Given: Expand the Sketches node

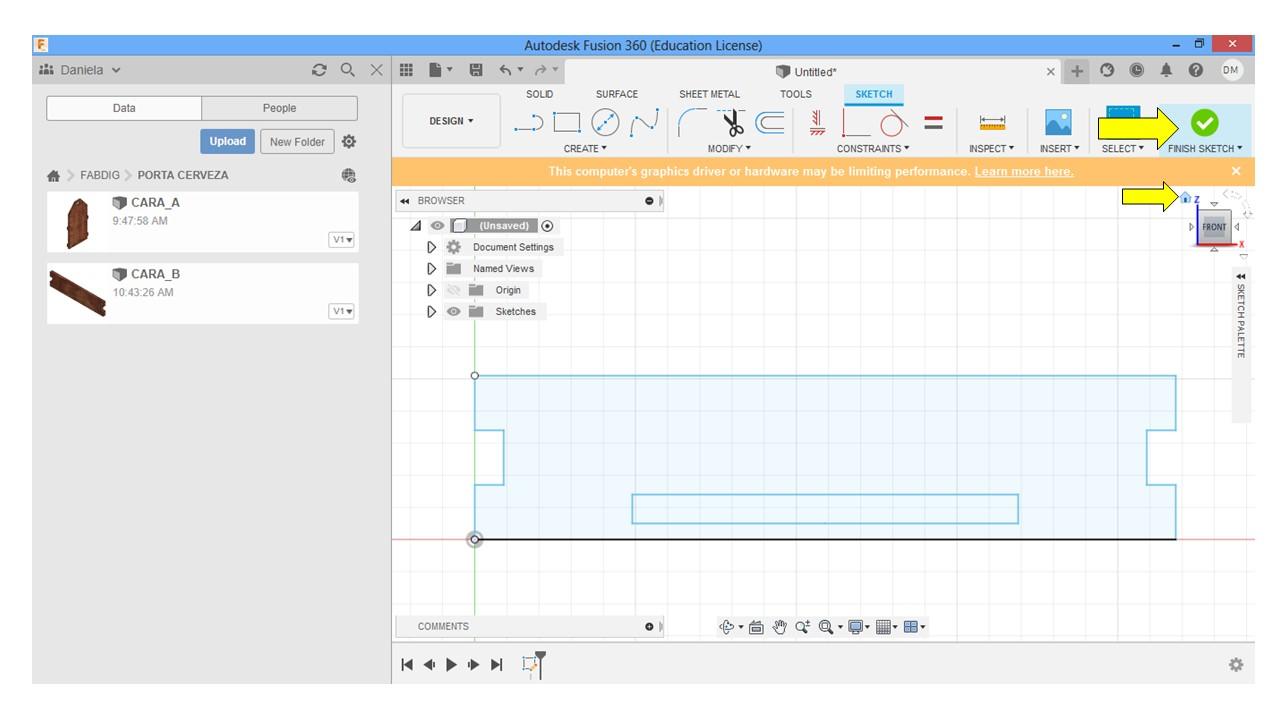Looking at the screenshot, I should 432,312.
